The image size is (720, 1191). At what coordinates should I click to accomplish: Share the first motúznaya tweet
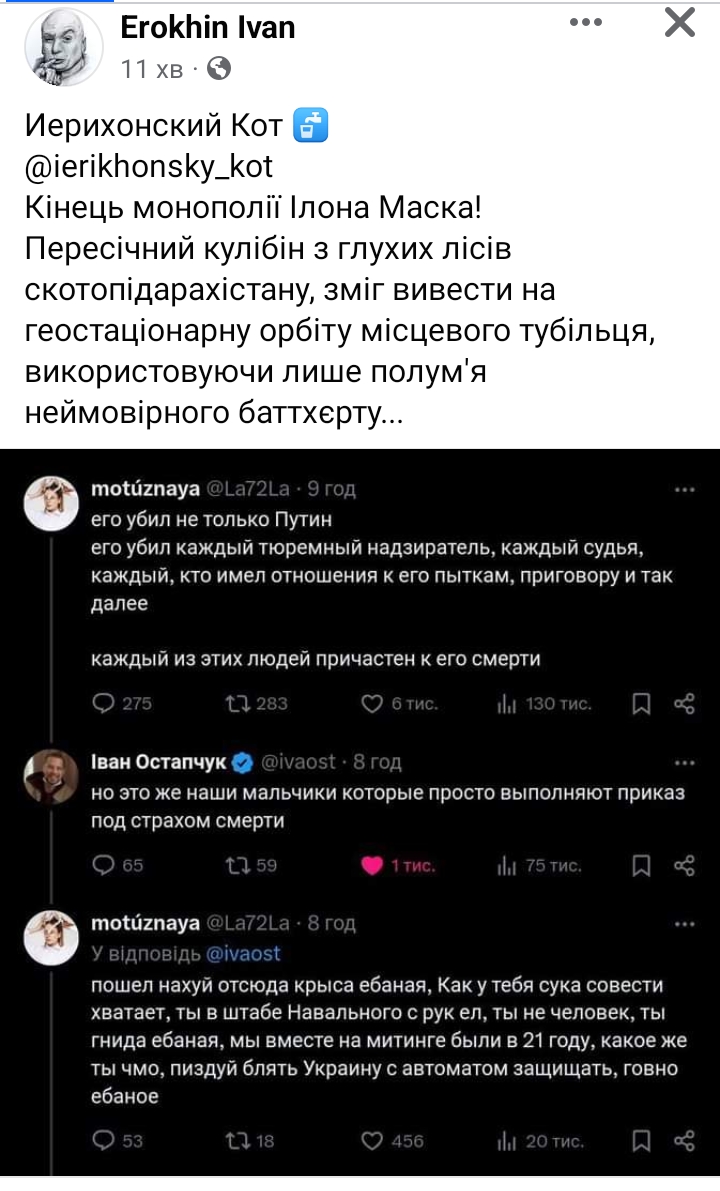tap(685, 704)
